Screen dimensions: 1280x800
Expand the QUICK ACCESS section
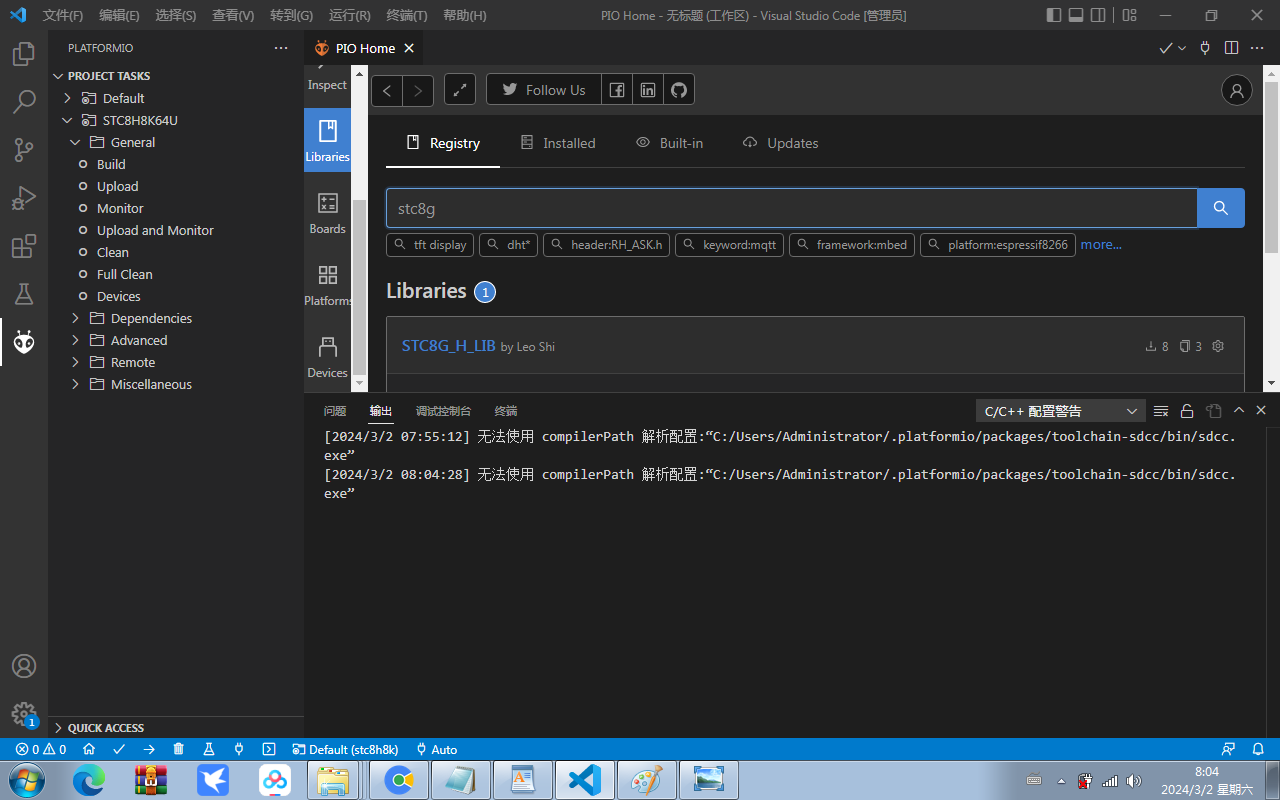(x=176, y=728)
